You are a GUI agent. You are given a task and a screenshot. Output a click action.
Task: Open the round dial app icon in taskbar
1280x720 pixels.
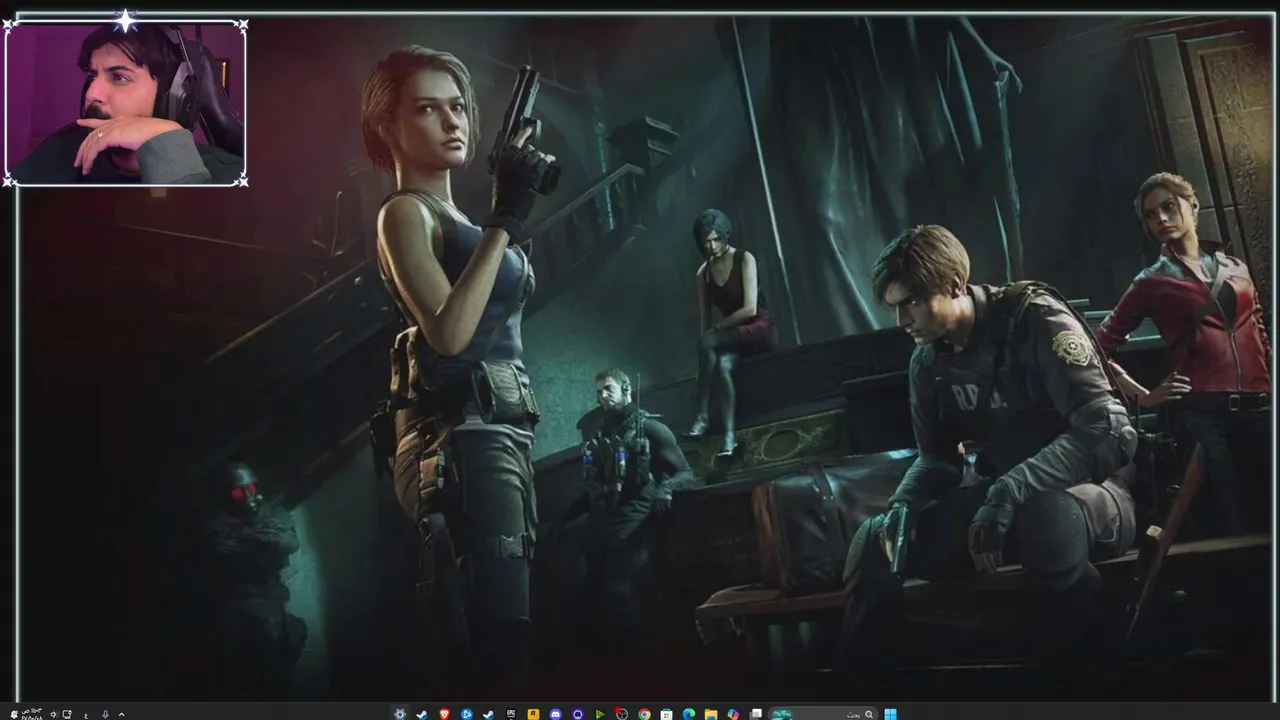click(622, 714)
